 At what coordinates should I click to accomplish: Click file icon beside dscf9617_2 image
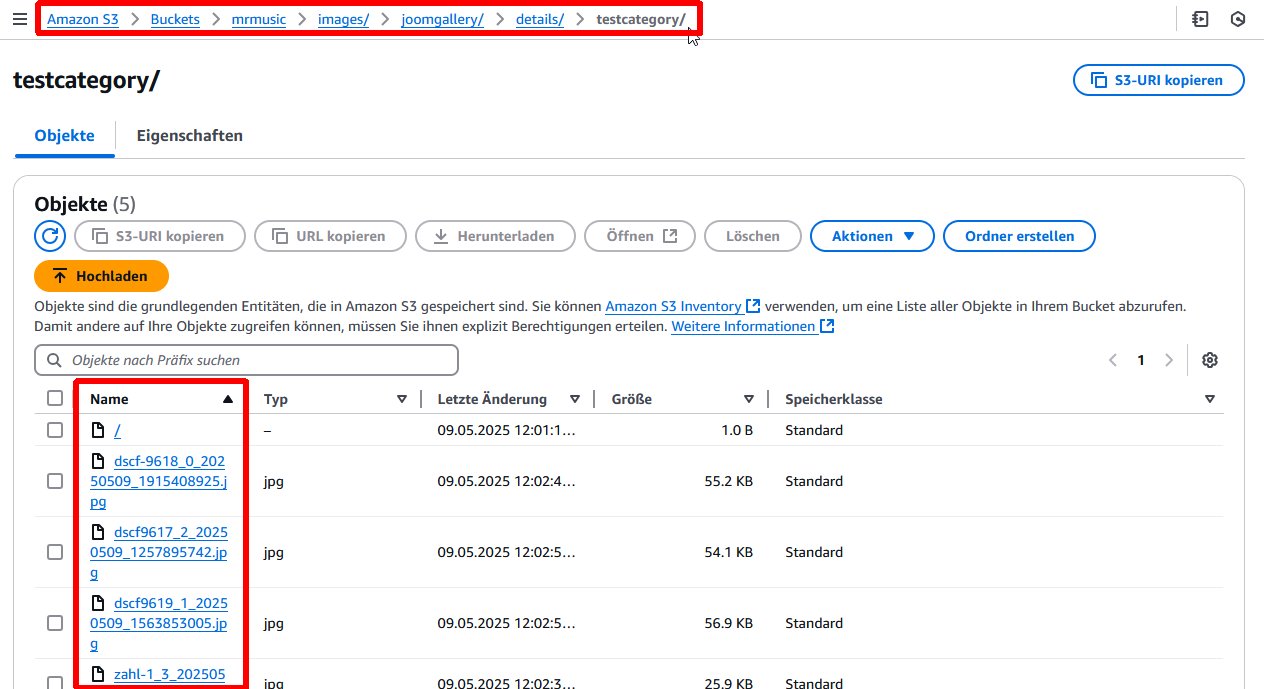tap(98, 532)
